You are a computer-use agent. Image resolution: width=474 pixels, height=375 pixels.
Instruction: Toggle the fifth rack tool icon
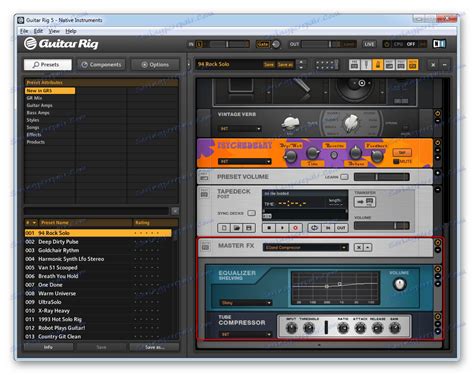point(401,65)
